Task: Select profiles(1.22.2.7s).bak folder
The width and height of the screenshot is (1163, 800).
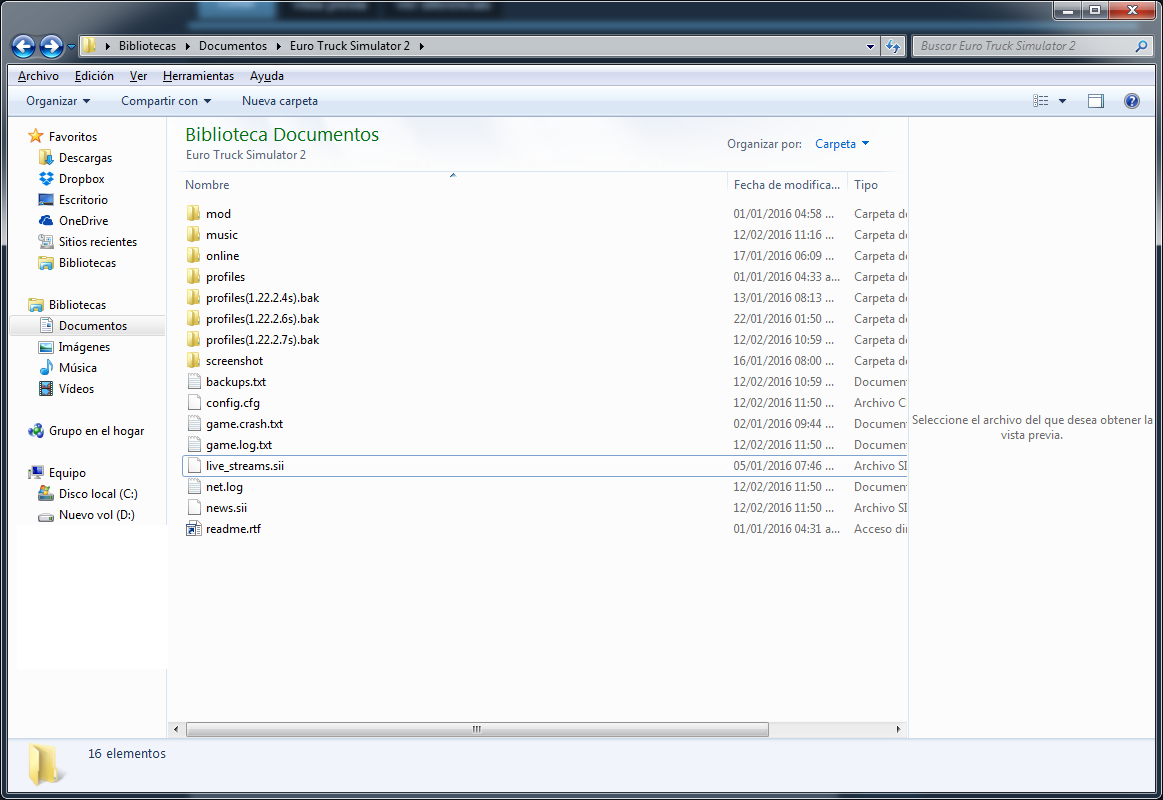Action: [x=263, y=340]
